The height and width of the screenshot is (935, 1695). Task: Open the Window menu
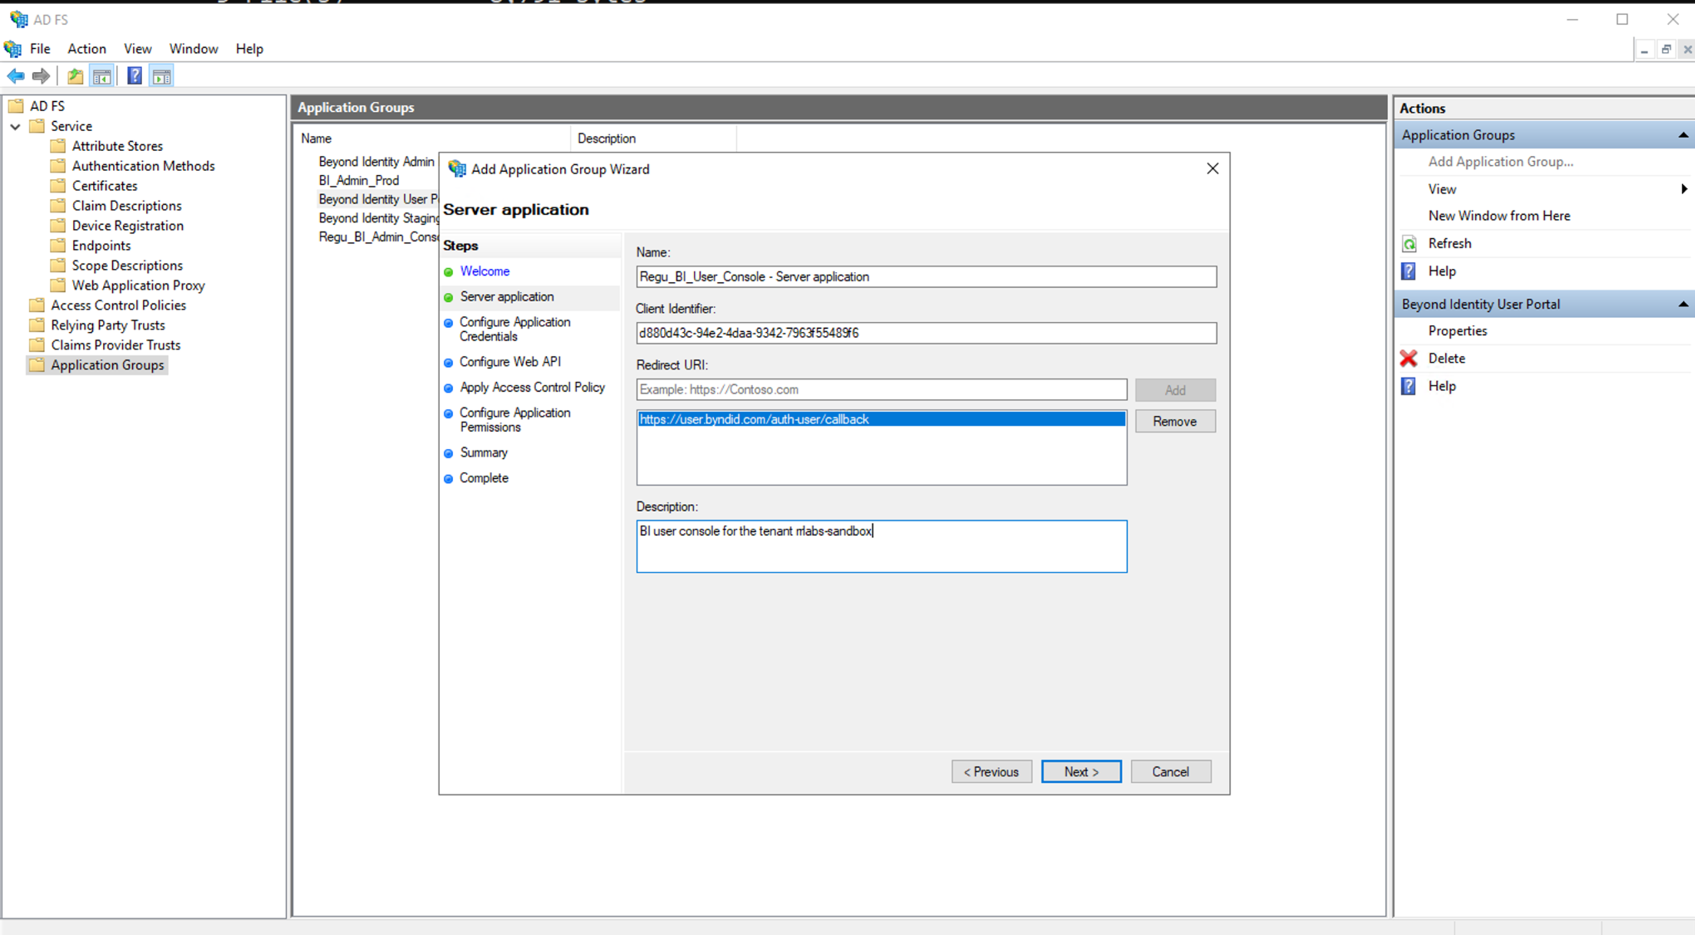tap(193, 49)
